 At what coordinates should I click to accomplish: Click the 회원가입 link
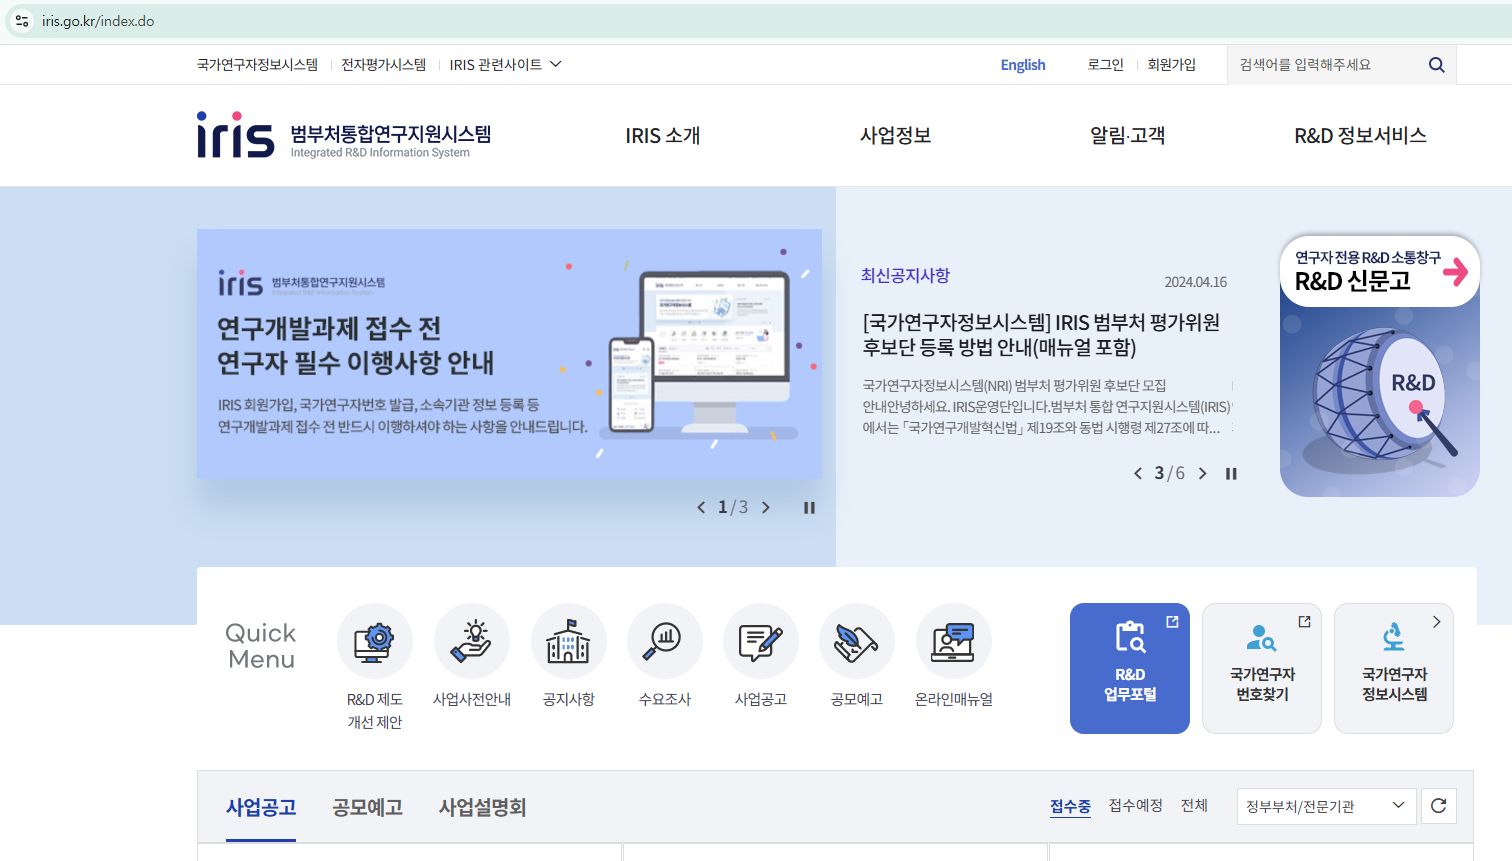pos(1172,65)
